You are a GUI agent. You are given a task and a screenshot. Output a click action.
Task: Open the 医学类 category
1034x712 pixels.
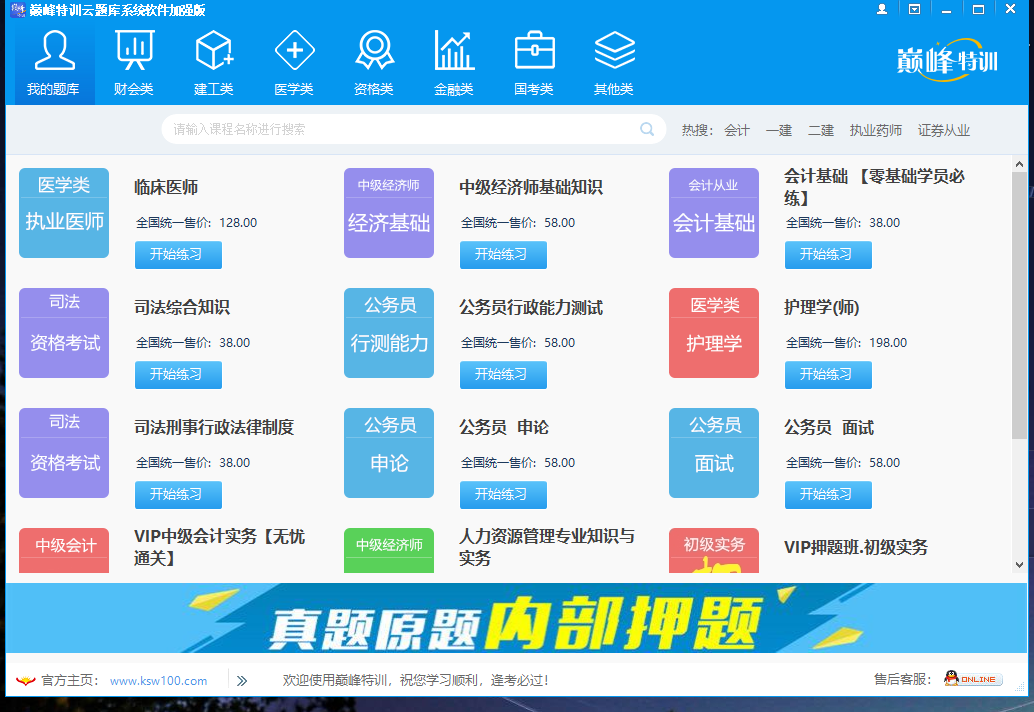click(294, 63)
